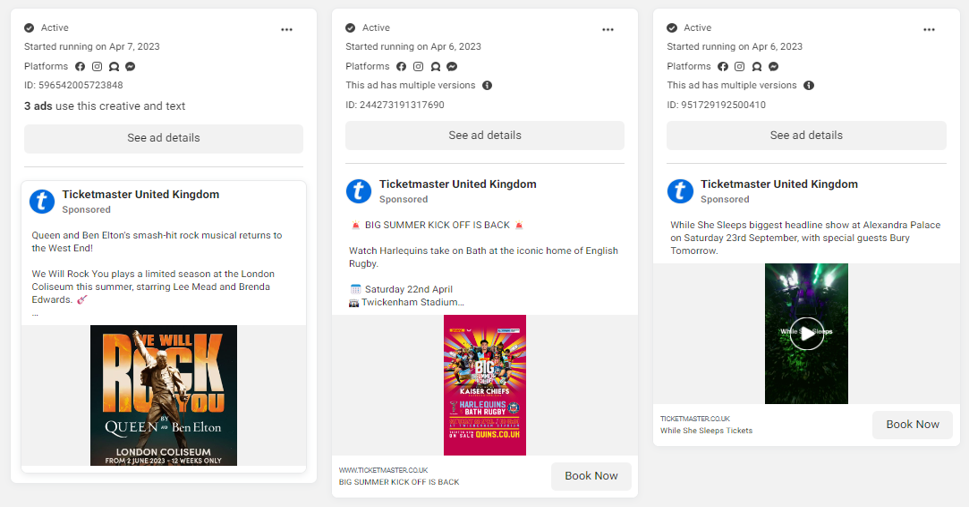The height and width of the screenshot is (507, 969).
Task: Click Audience Network icon on Apr 7 ad
Action: click(x=114, y=66)
